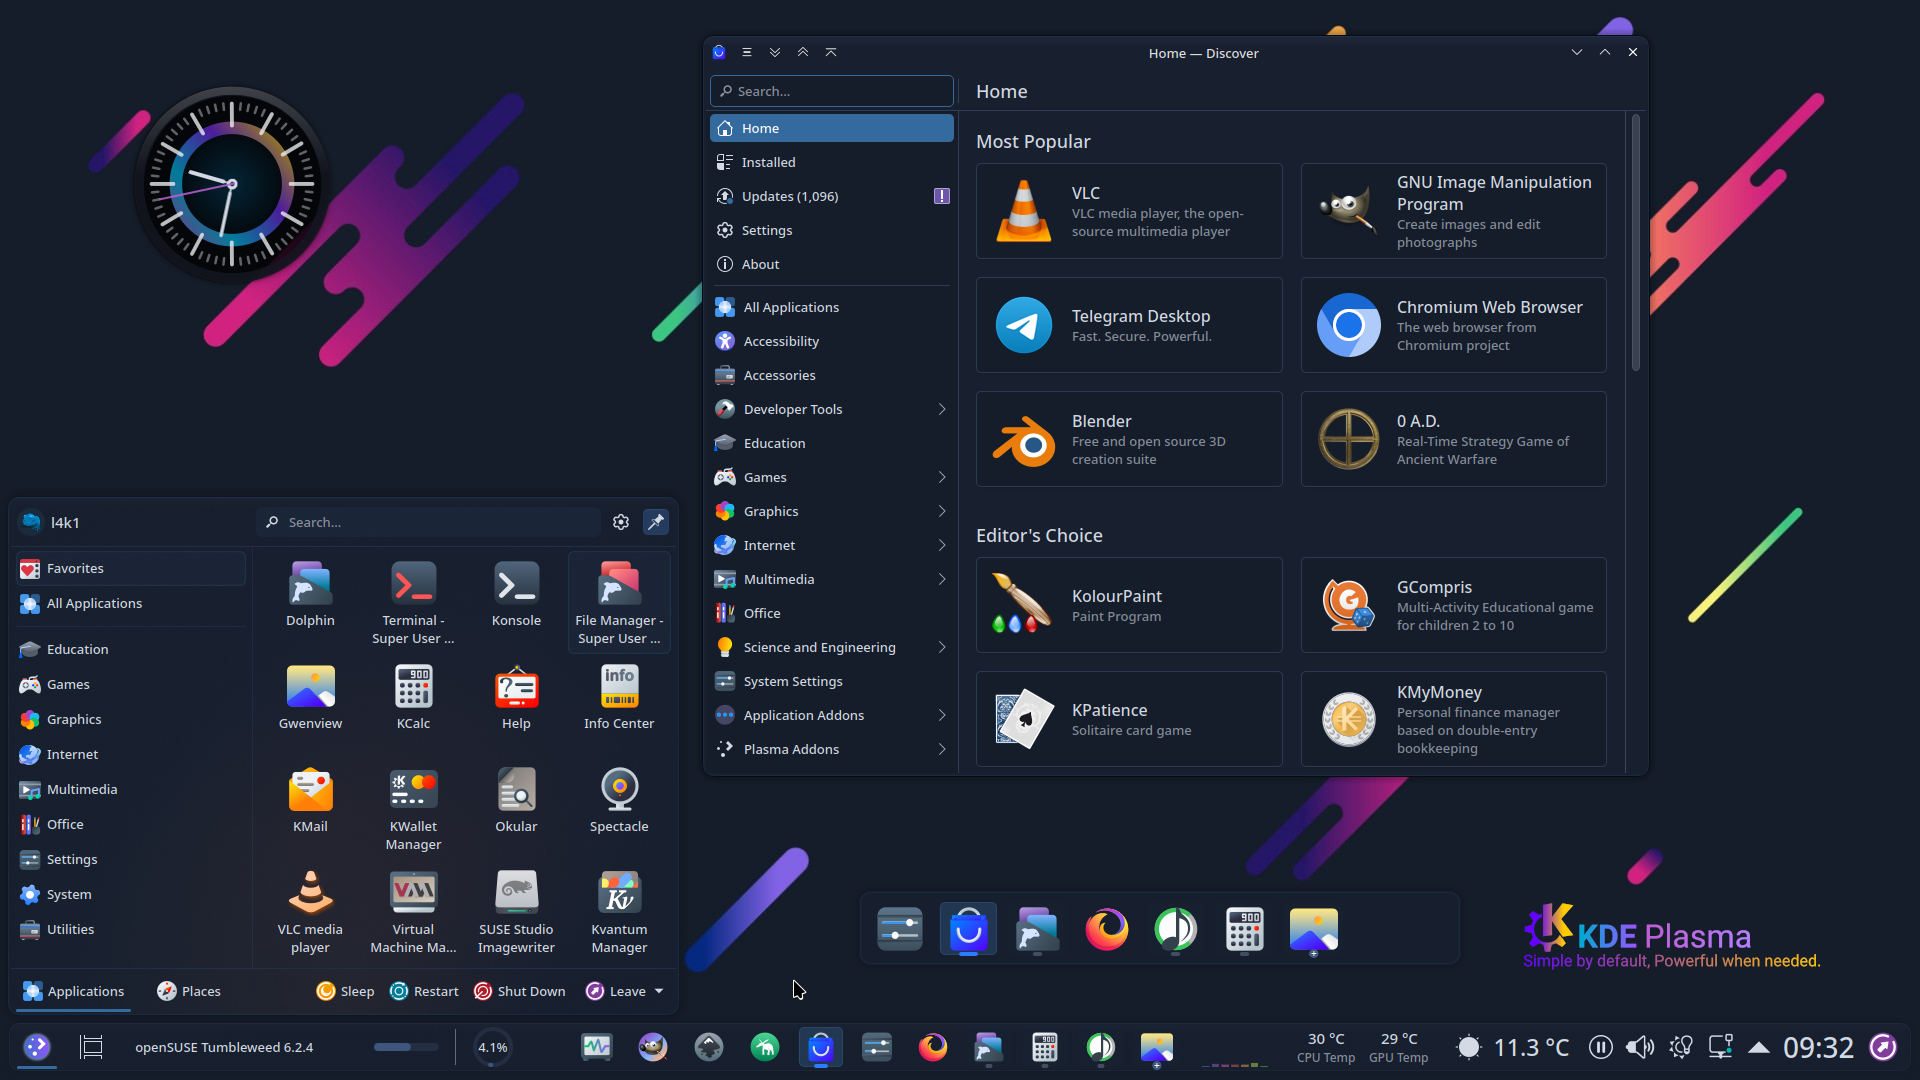Viewport: 1920px width, 1080px height.
Task: Click the Shut Down button
Action: click(519, 991)
